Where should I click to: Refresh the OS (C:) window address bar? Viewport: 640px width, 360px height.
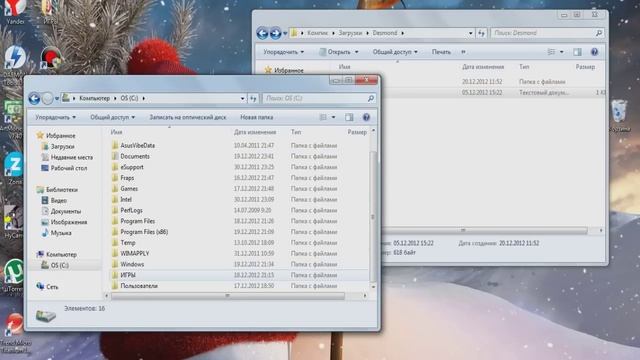(253, 98)
